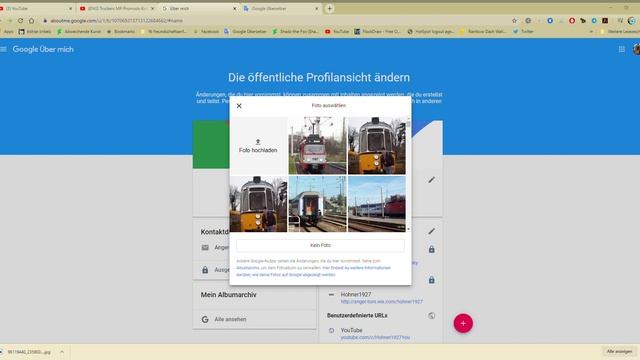
Task: Switch to the first YouTube browser tab
Action: click(36, 8)
